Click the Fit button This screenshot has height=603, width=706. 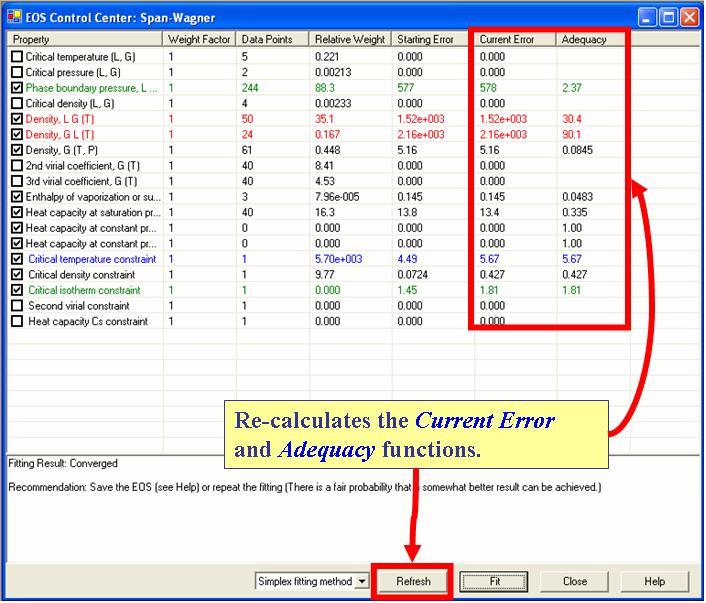click(494, 581)
